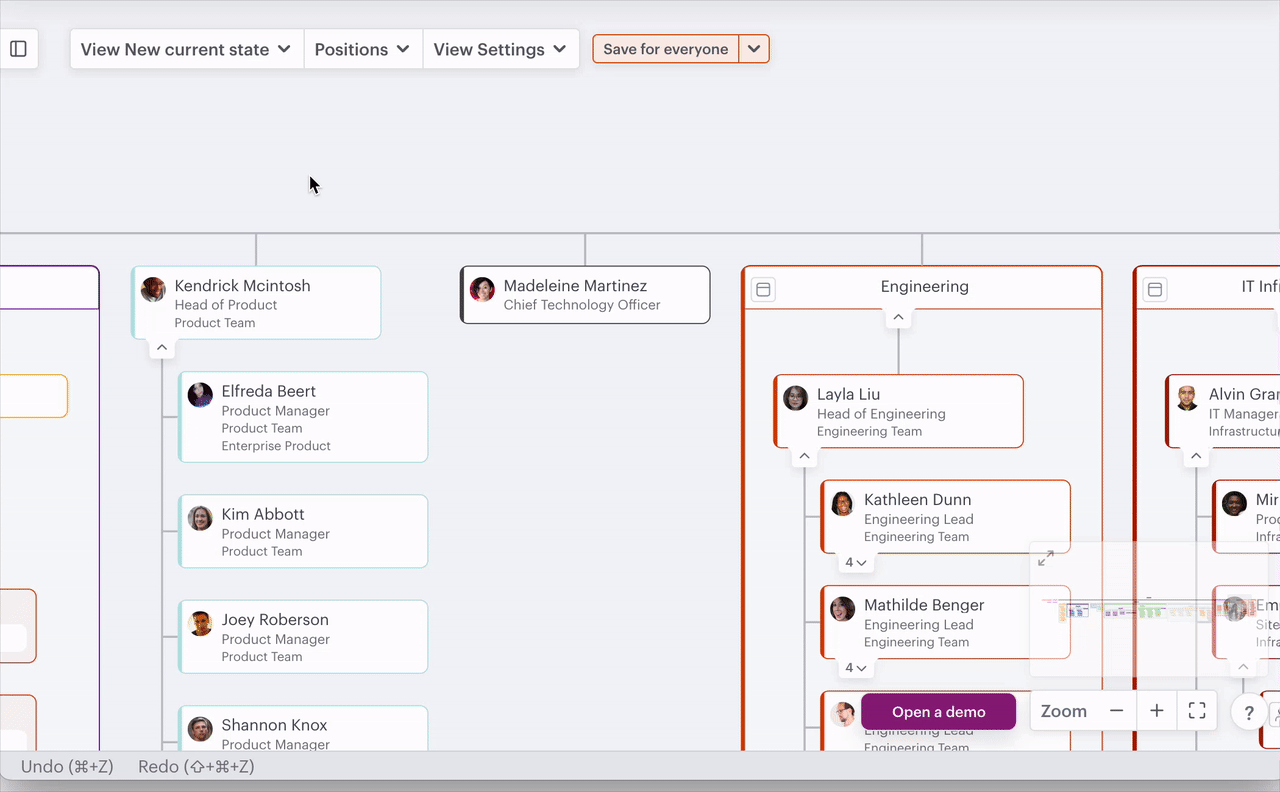Click the IT Infrastructure group box icon
The width and height of the screenshot is (1280, 792).
point(1155,290)
